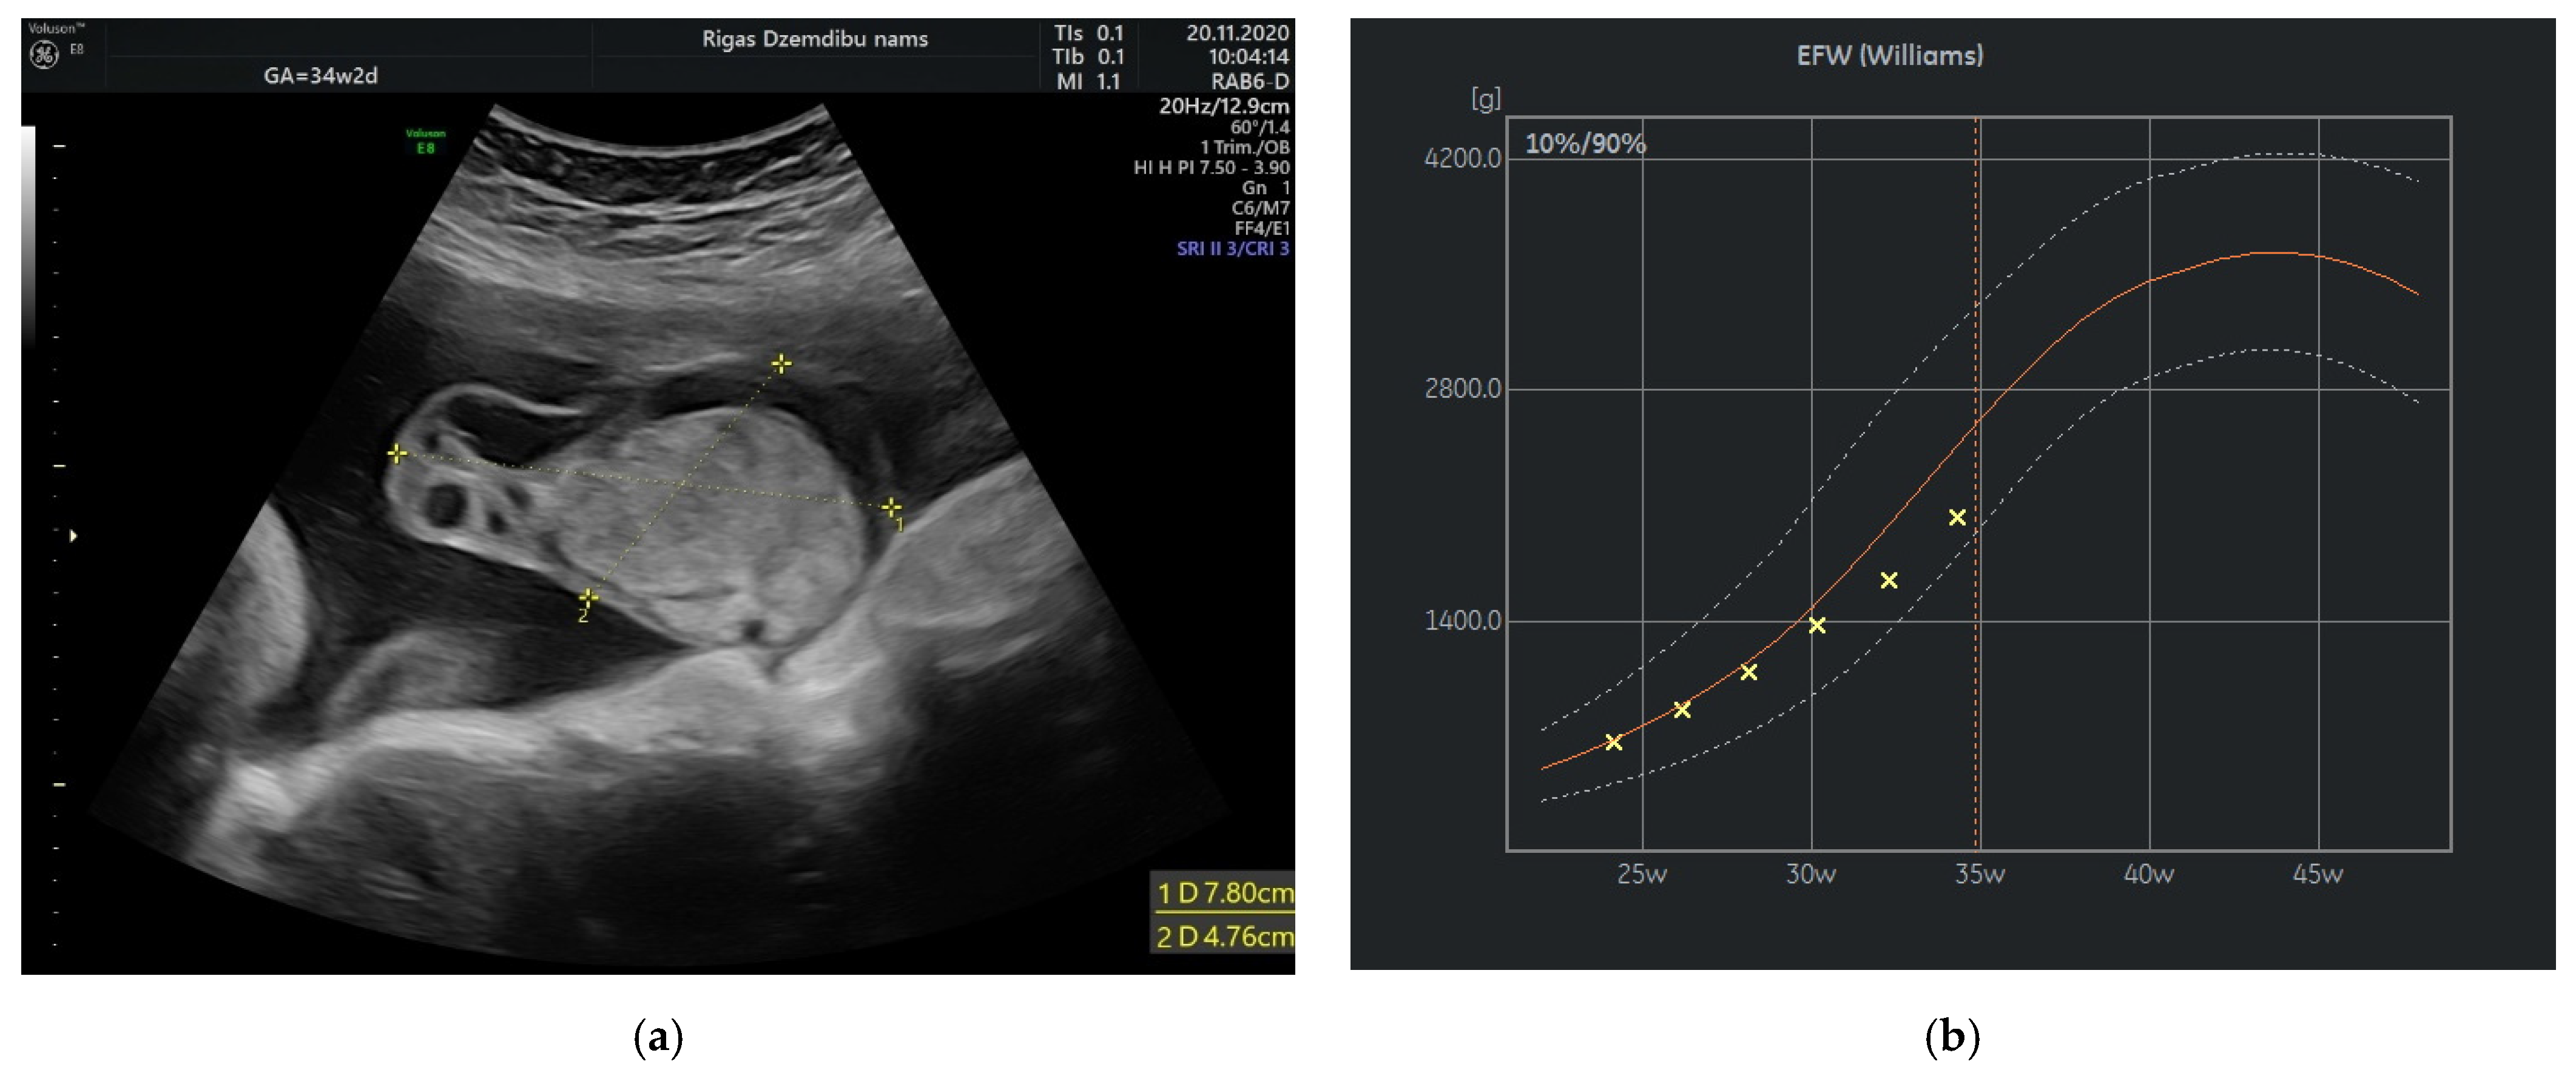
Task: Click the [g] unit label on the chart
Action: 1486,99
